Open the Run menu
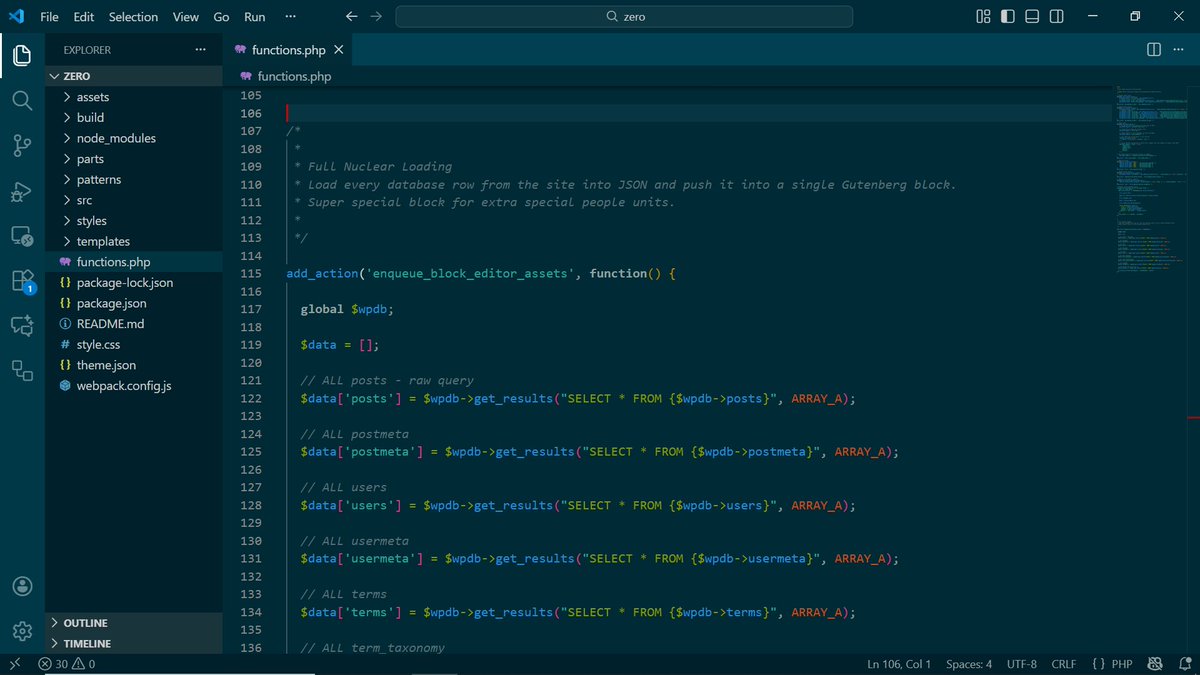This screenshot has width=1200, height=675. pos(254,16)
